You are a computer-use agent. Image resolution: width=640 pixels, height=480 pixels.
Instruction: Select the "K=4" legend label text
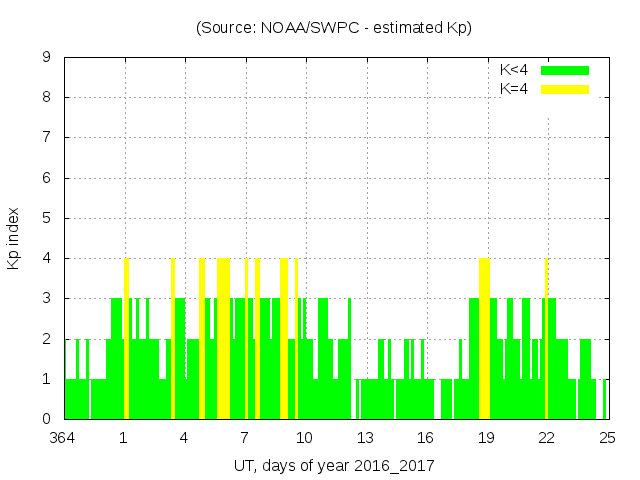(514, 89)
